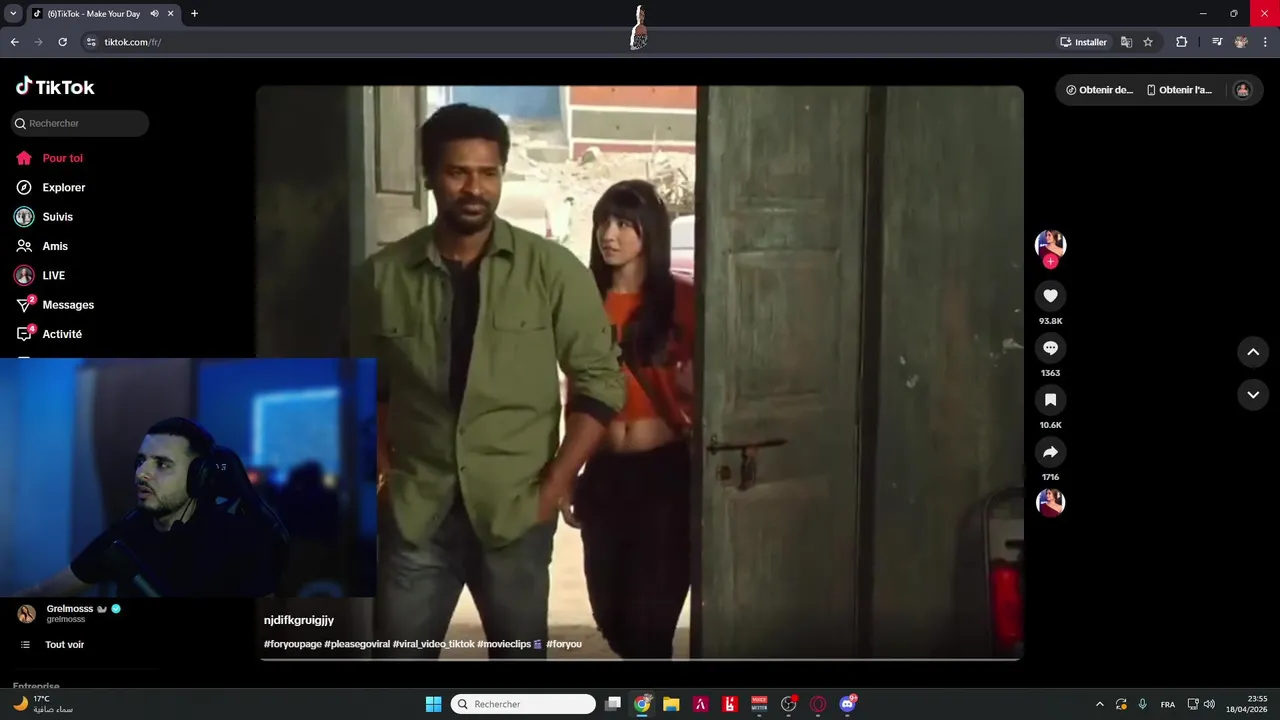Open tray microphone icon
This screenshot has width=1280, height=720.
click(x=1142, y=704)
